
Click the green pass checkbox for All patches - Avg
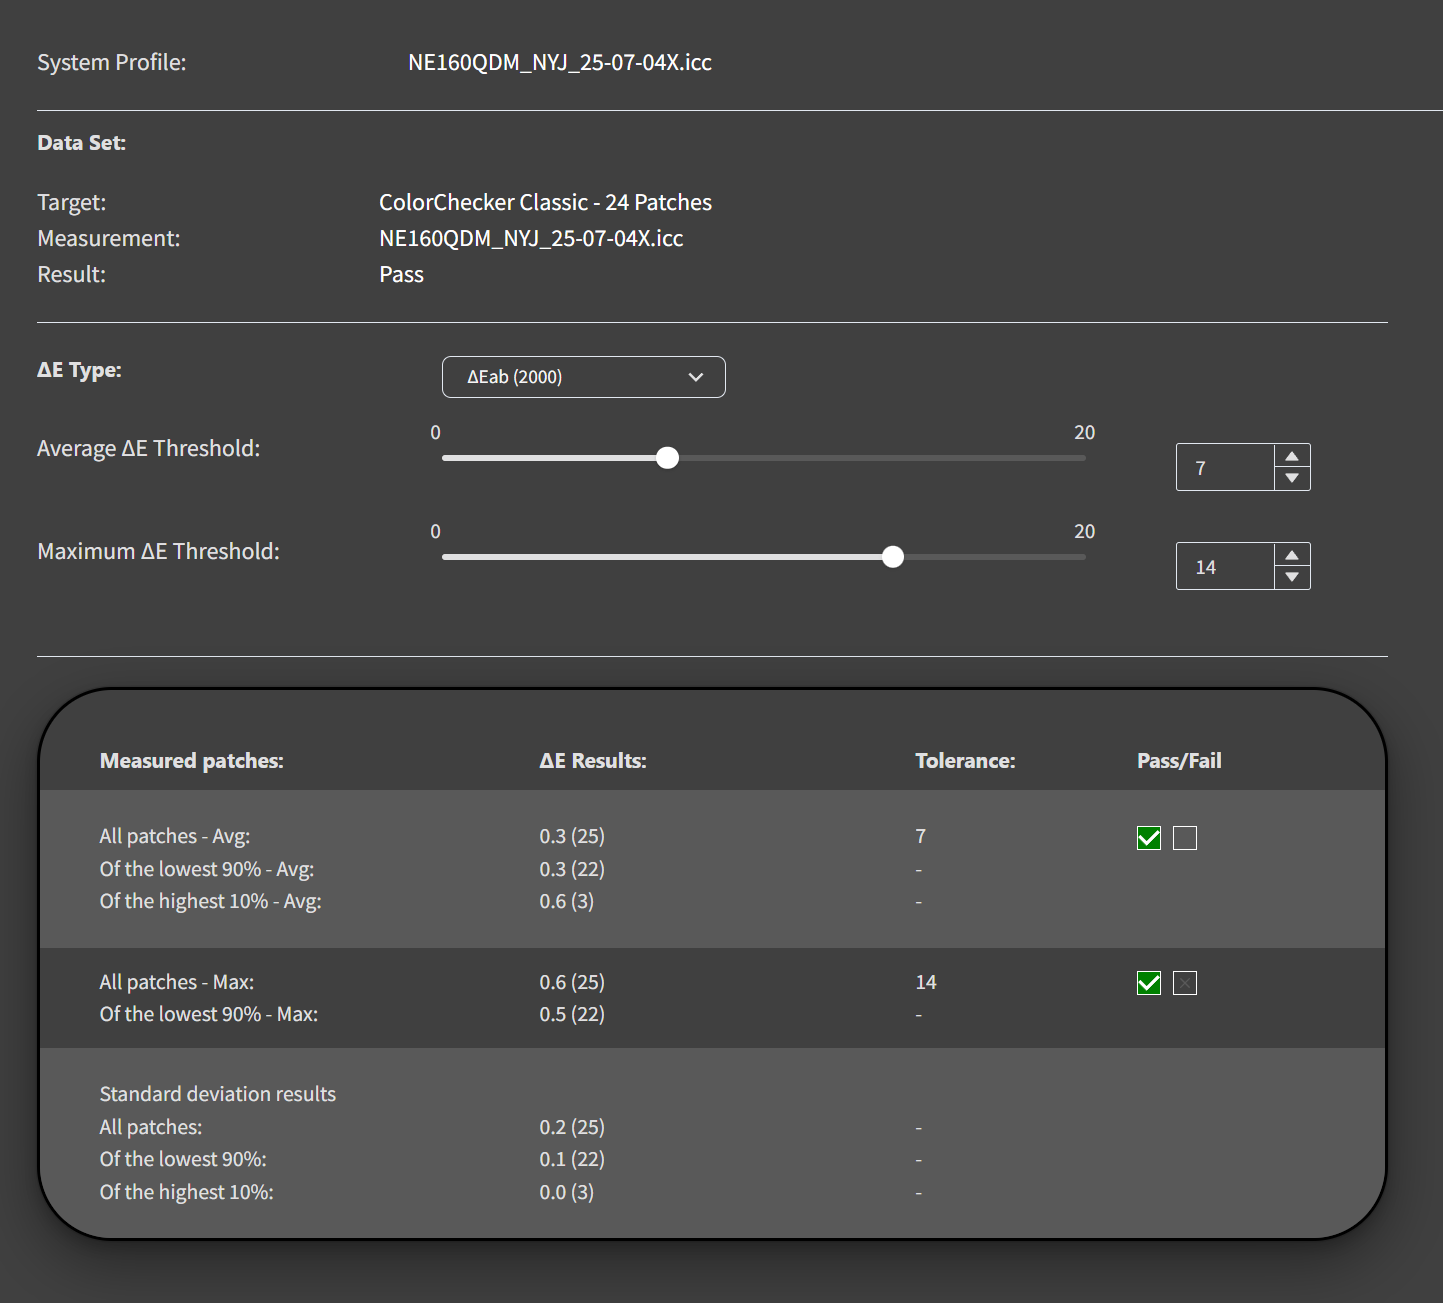pyautogui.click(x=1149, y=838)
